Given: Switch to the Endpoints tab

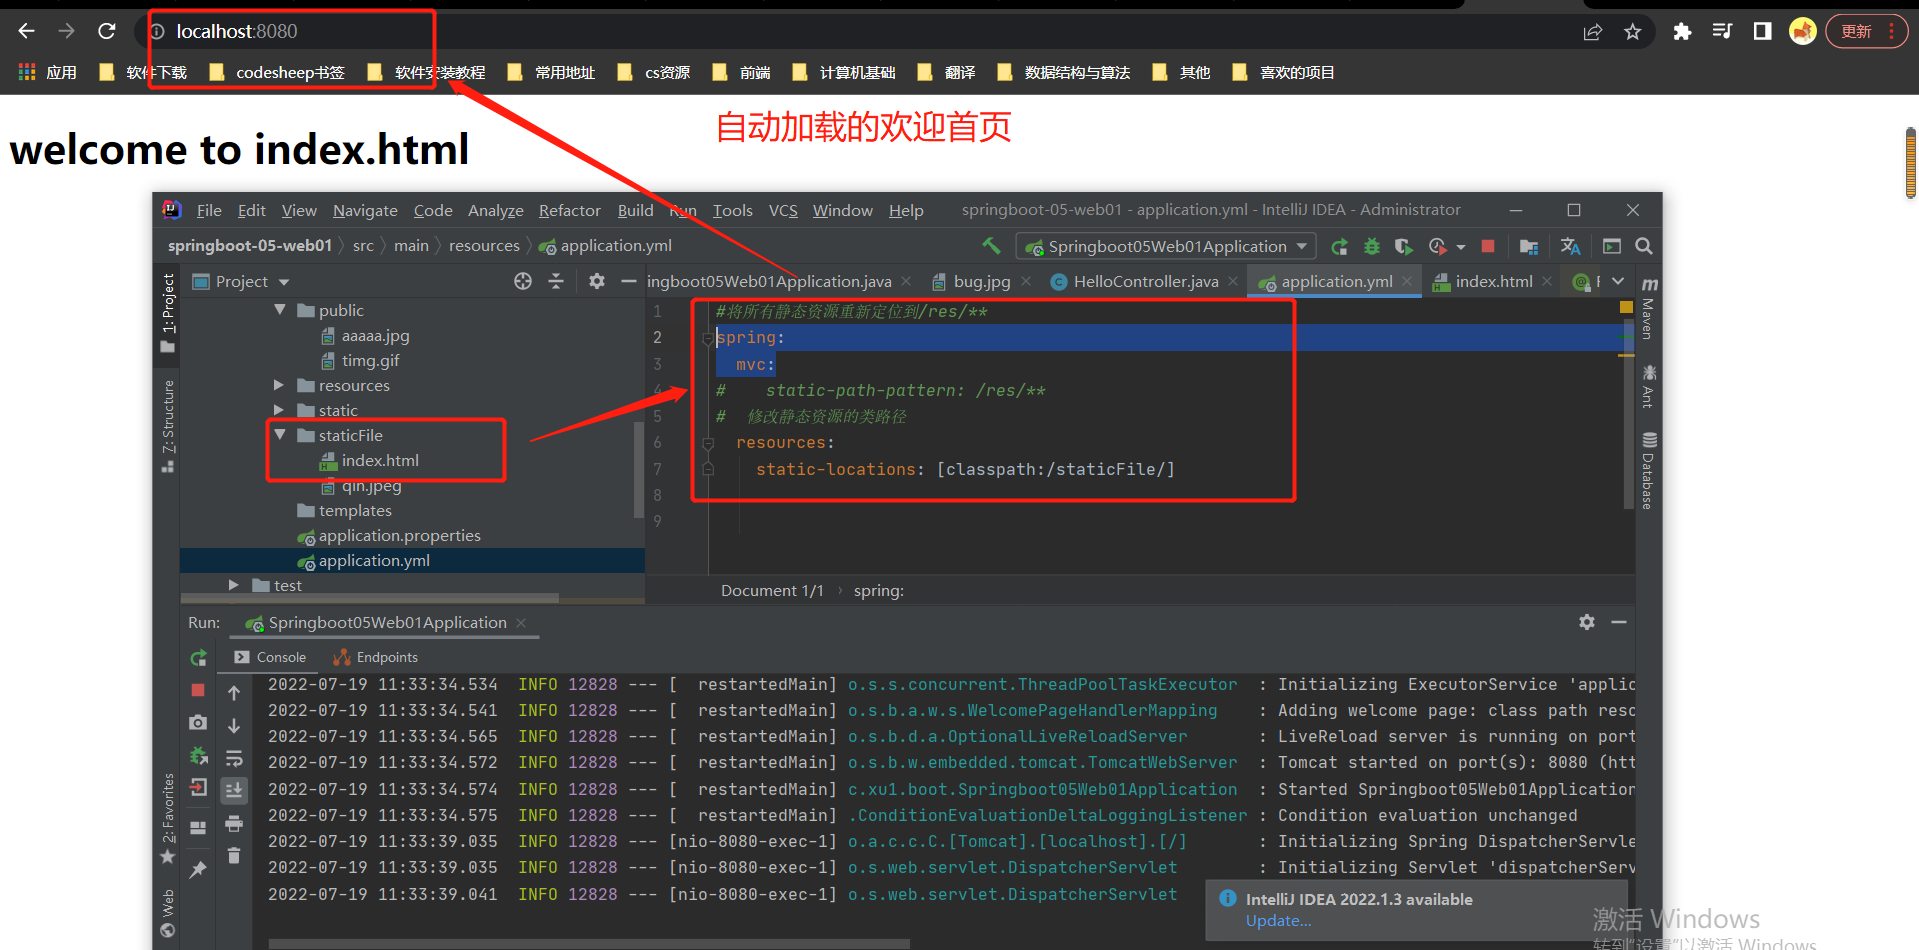Looking at the screenshot, I should click(x=376, y=657).
